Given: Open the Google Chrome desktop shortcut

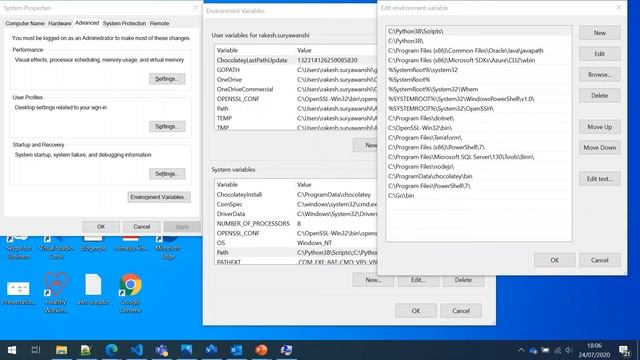Looking at the screenshot, I should 131,293.
